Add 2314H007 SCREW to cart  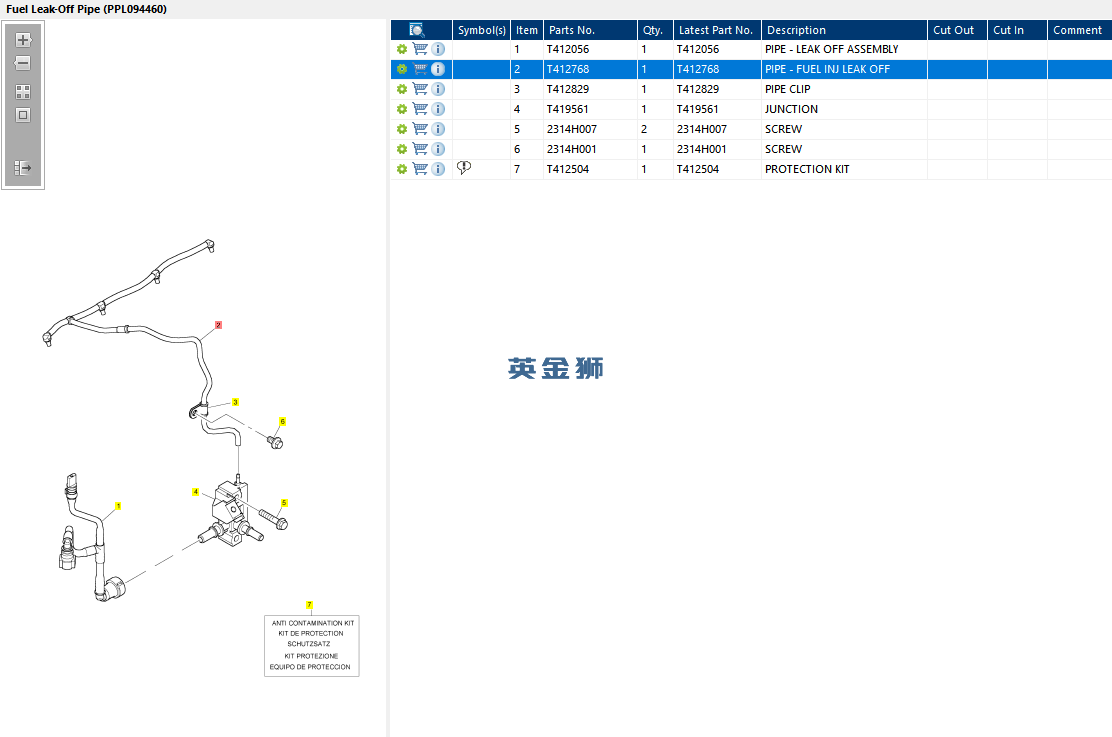[420, 128]
